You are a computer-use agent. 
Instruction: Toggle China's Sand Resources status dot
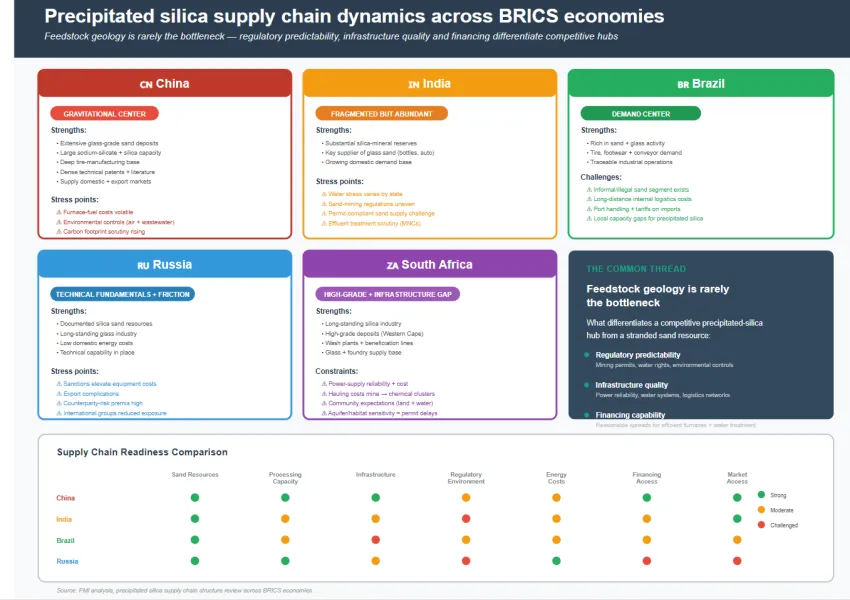tap(196, 497)
